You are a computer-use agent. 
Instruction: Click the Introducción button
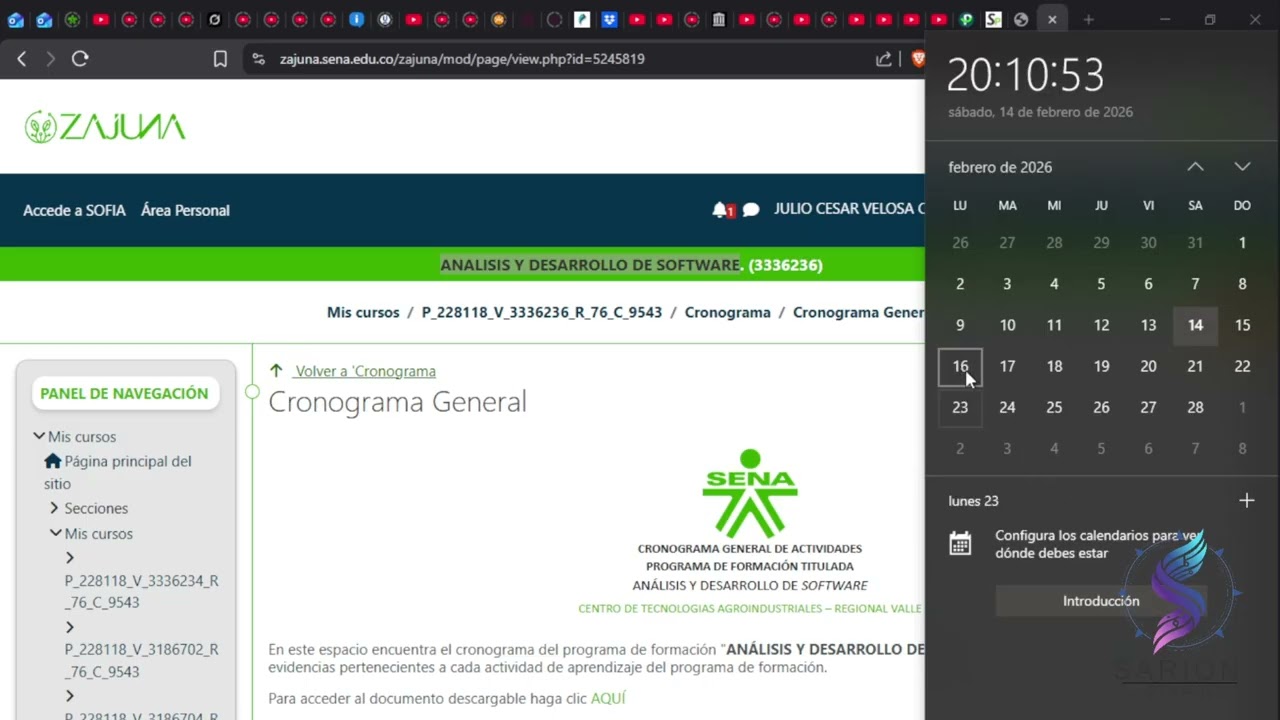click(1101, 601)
